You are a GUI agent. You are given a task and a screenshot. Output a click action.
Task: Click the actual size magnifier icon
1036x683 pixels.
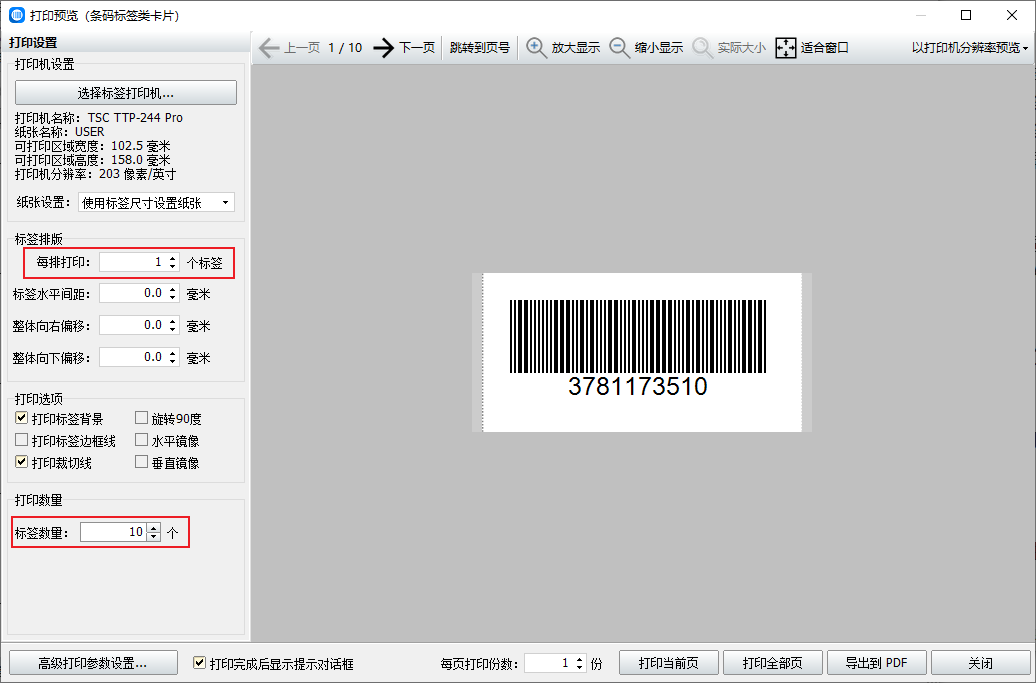[702, 48]
